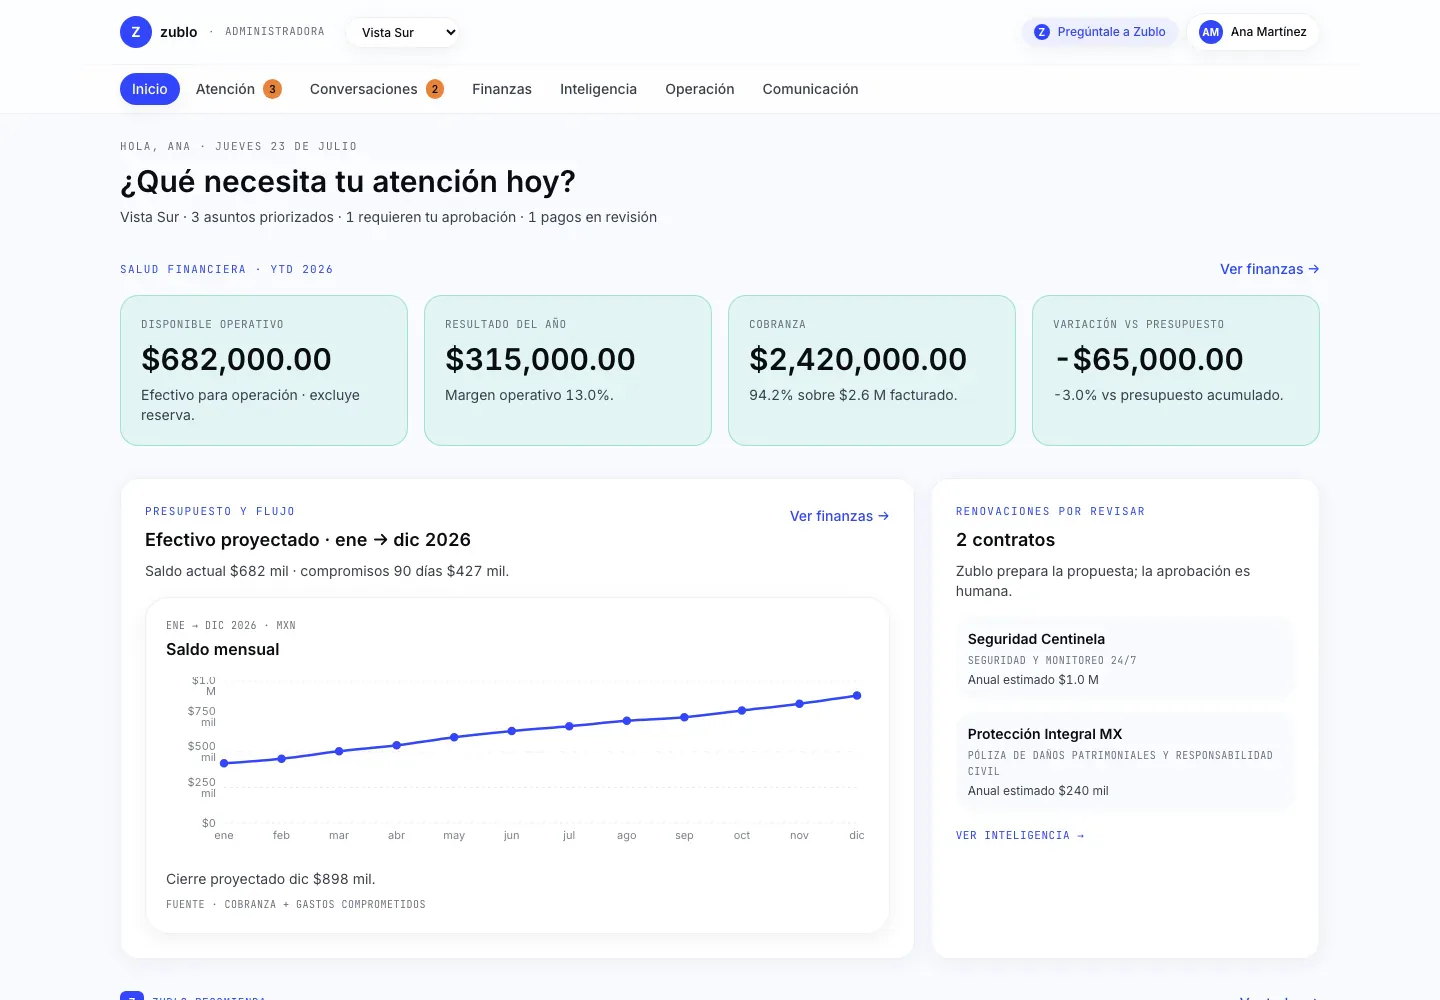Image resolution: width=1440 pixels, height=1000 pixels.
Task: Switch to the Operación tab
Action: point(700,89)
